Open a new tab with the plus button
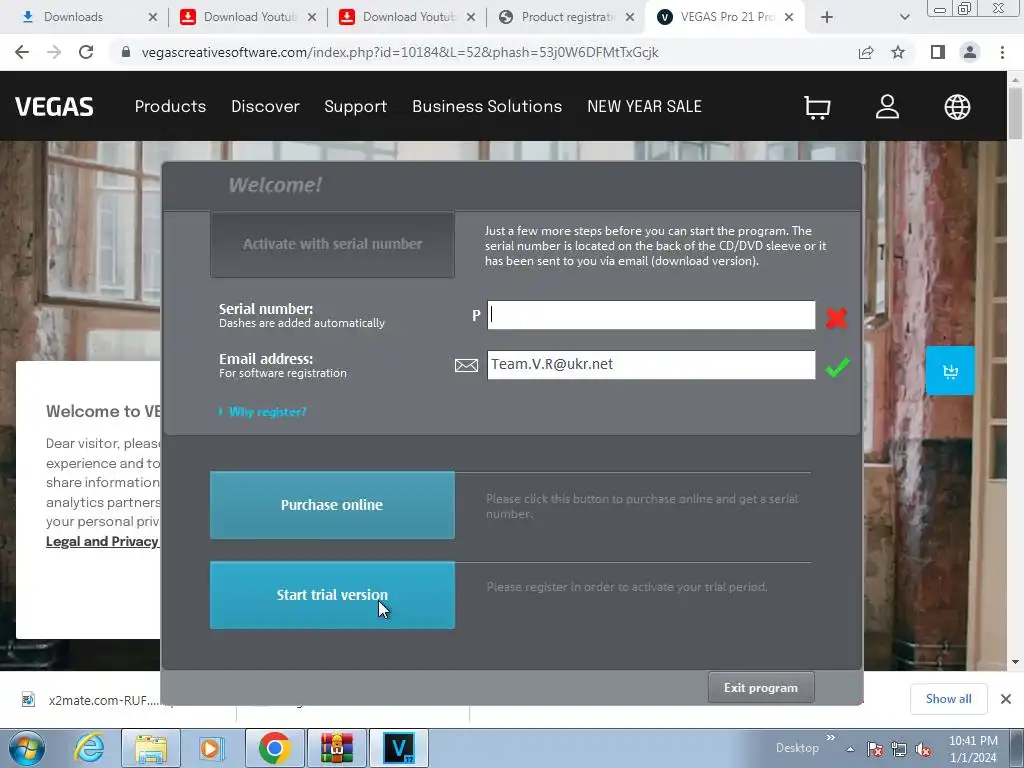1024x768 pixels. [827, 18]
